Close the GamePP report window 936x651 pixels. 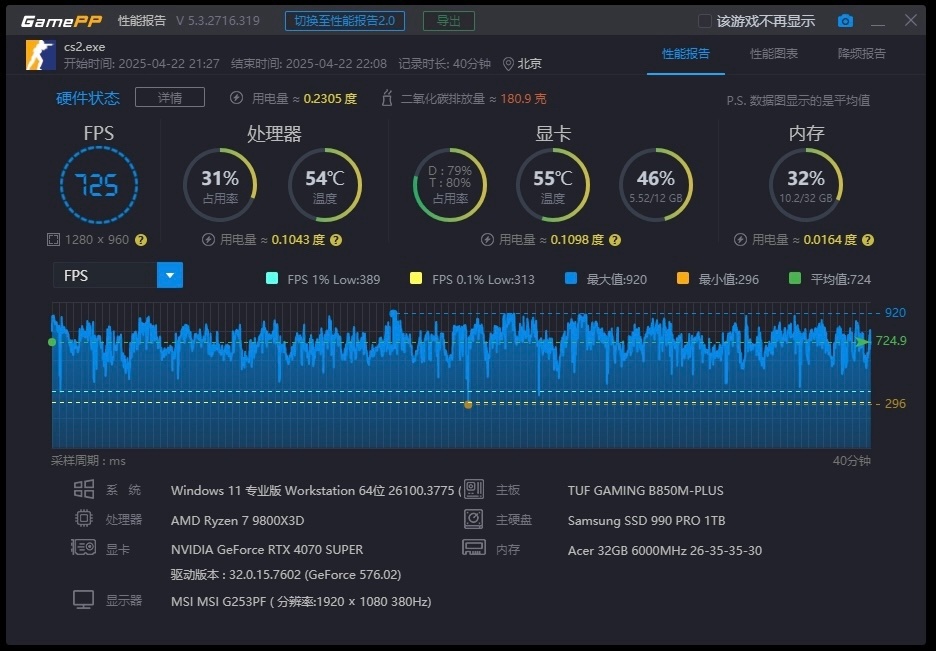click(910, 20)
